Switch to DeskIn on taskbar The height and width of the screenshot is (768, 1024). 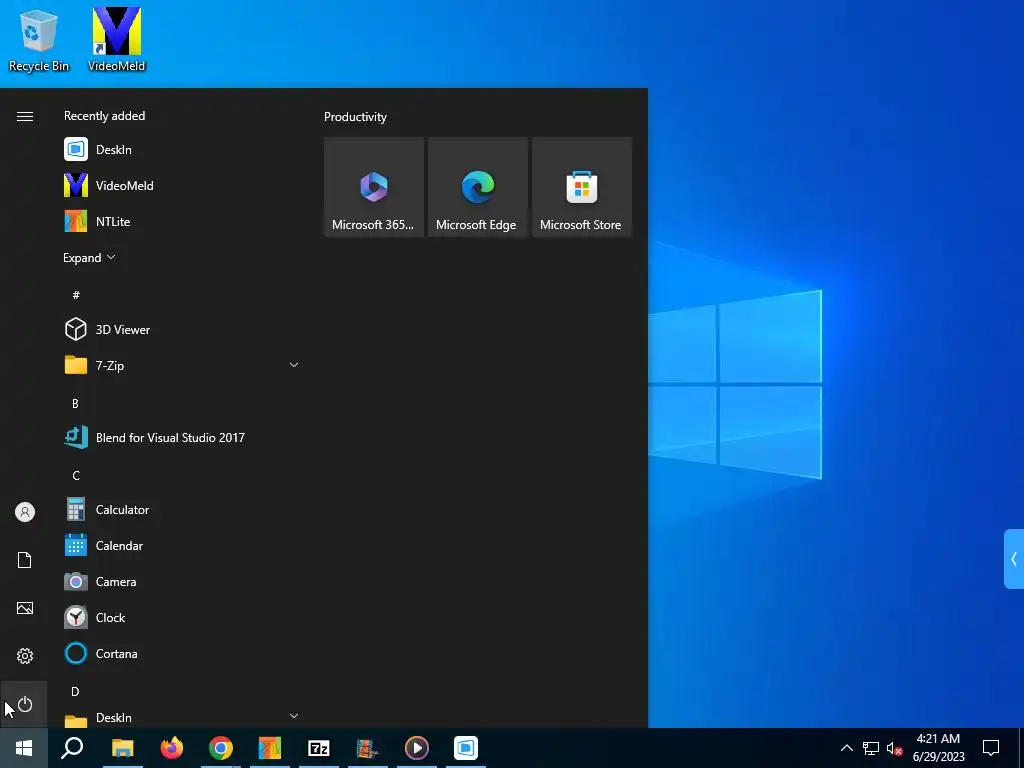click(x=466, y=748)
